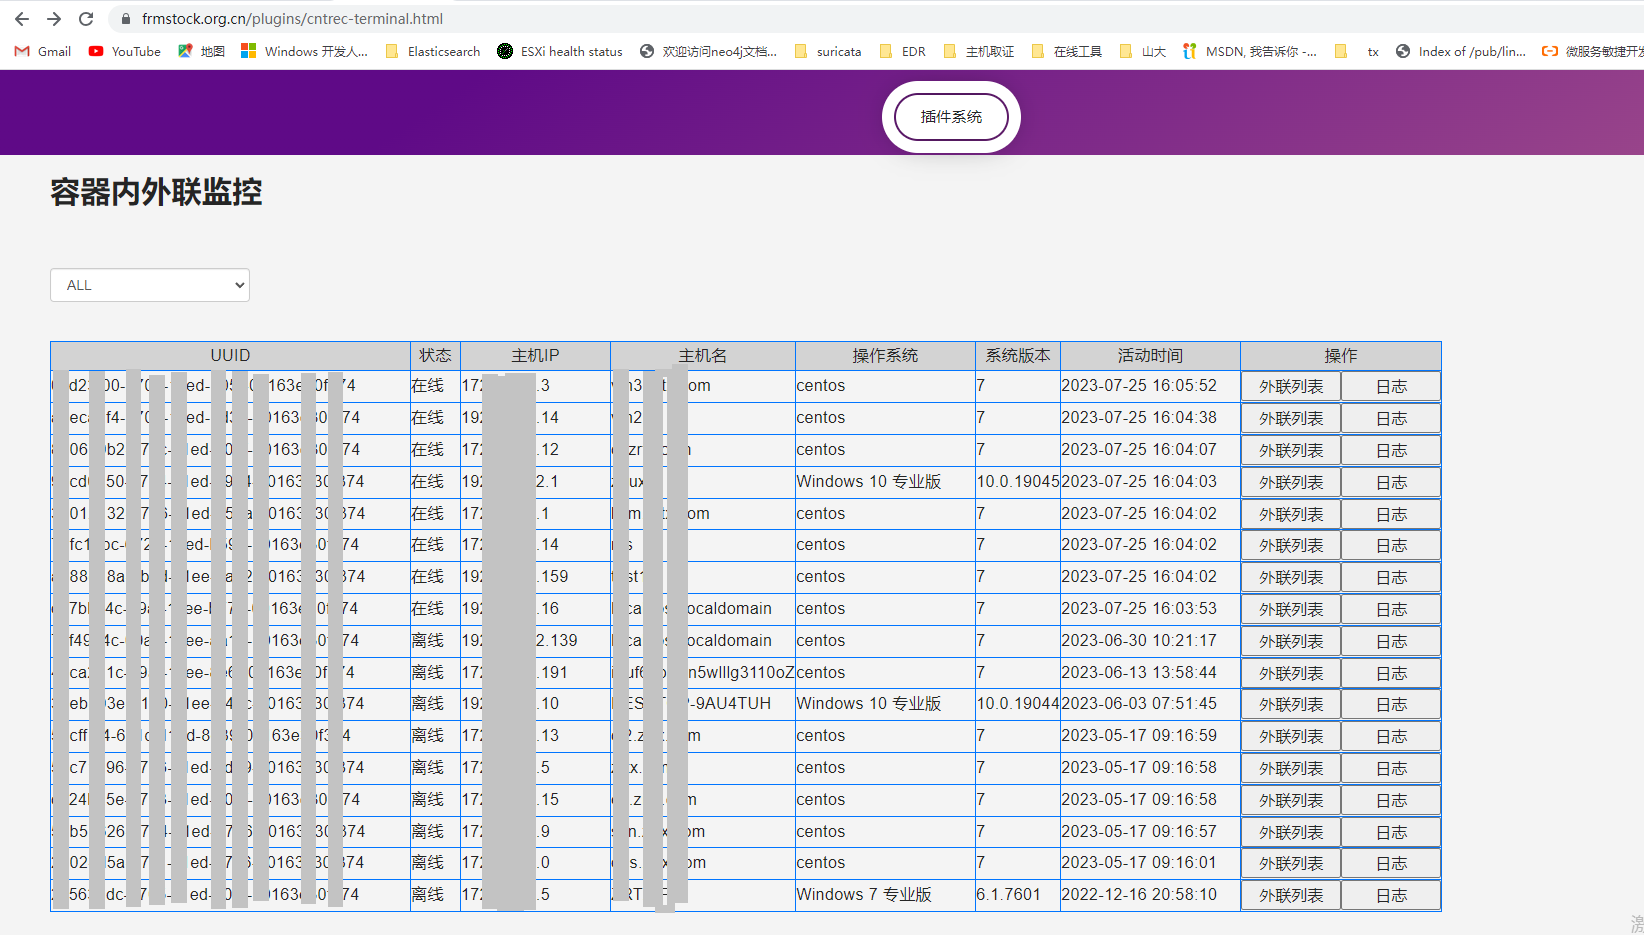Click the UUID column header
Viewport: 1644px width, 935px height.
pos(230,356)
